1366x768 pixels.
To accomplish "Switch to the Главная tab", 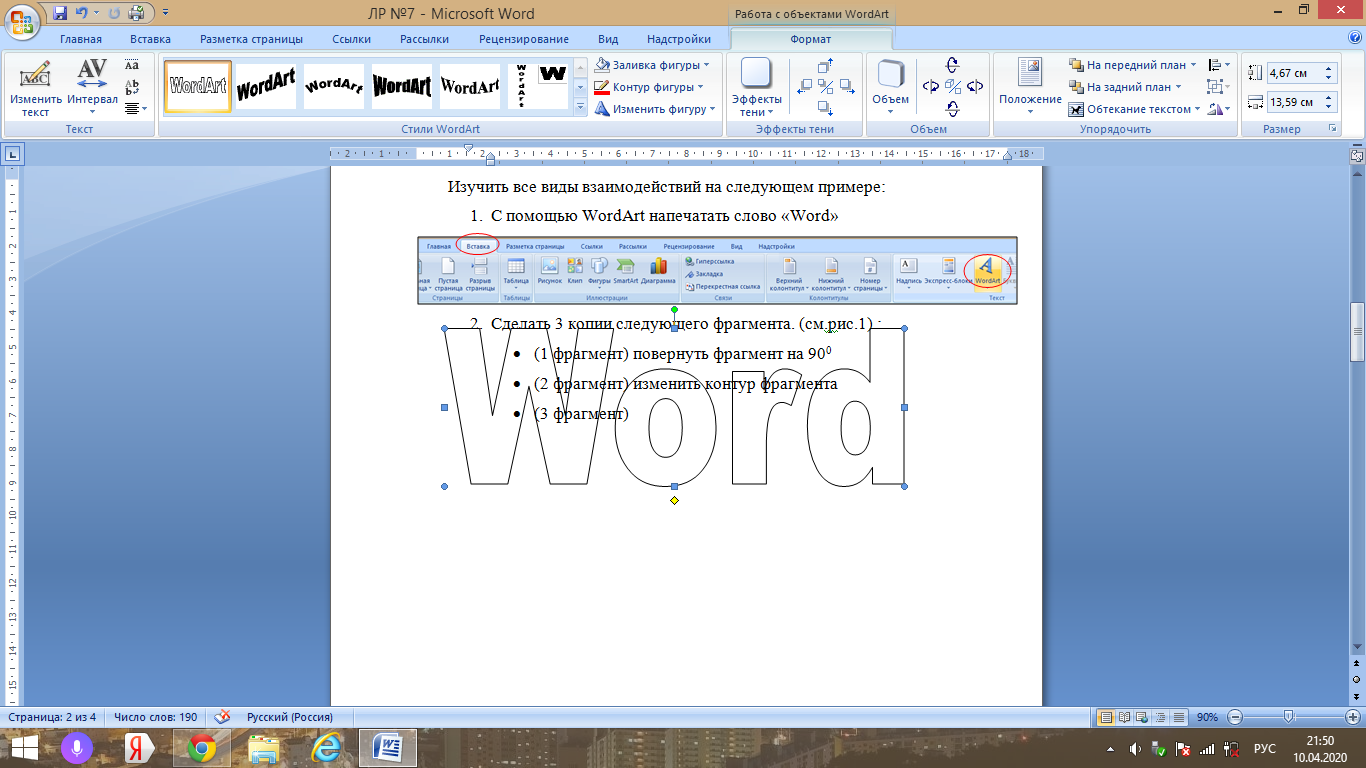I will click(80, 39).
